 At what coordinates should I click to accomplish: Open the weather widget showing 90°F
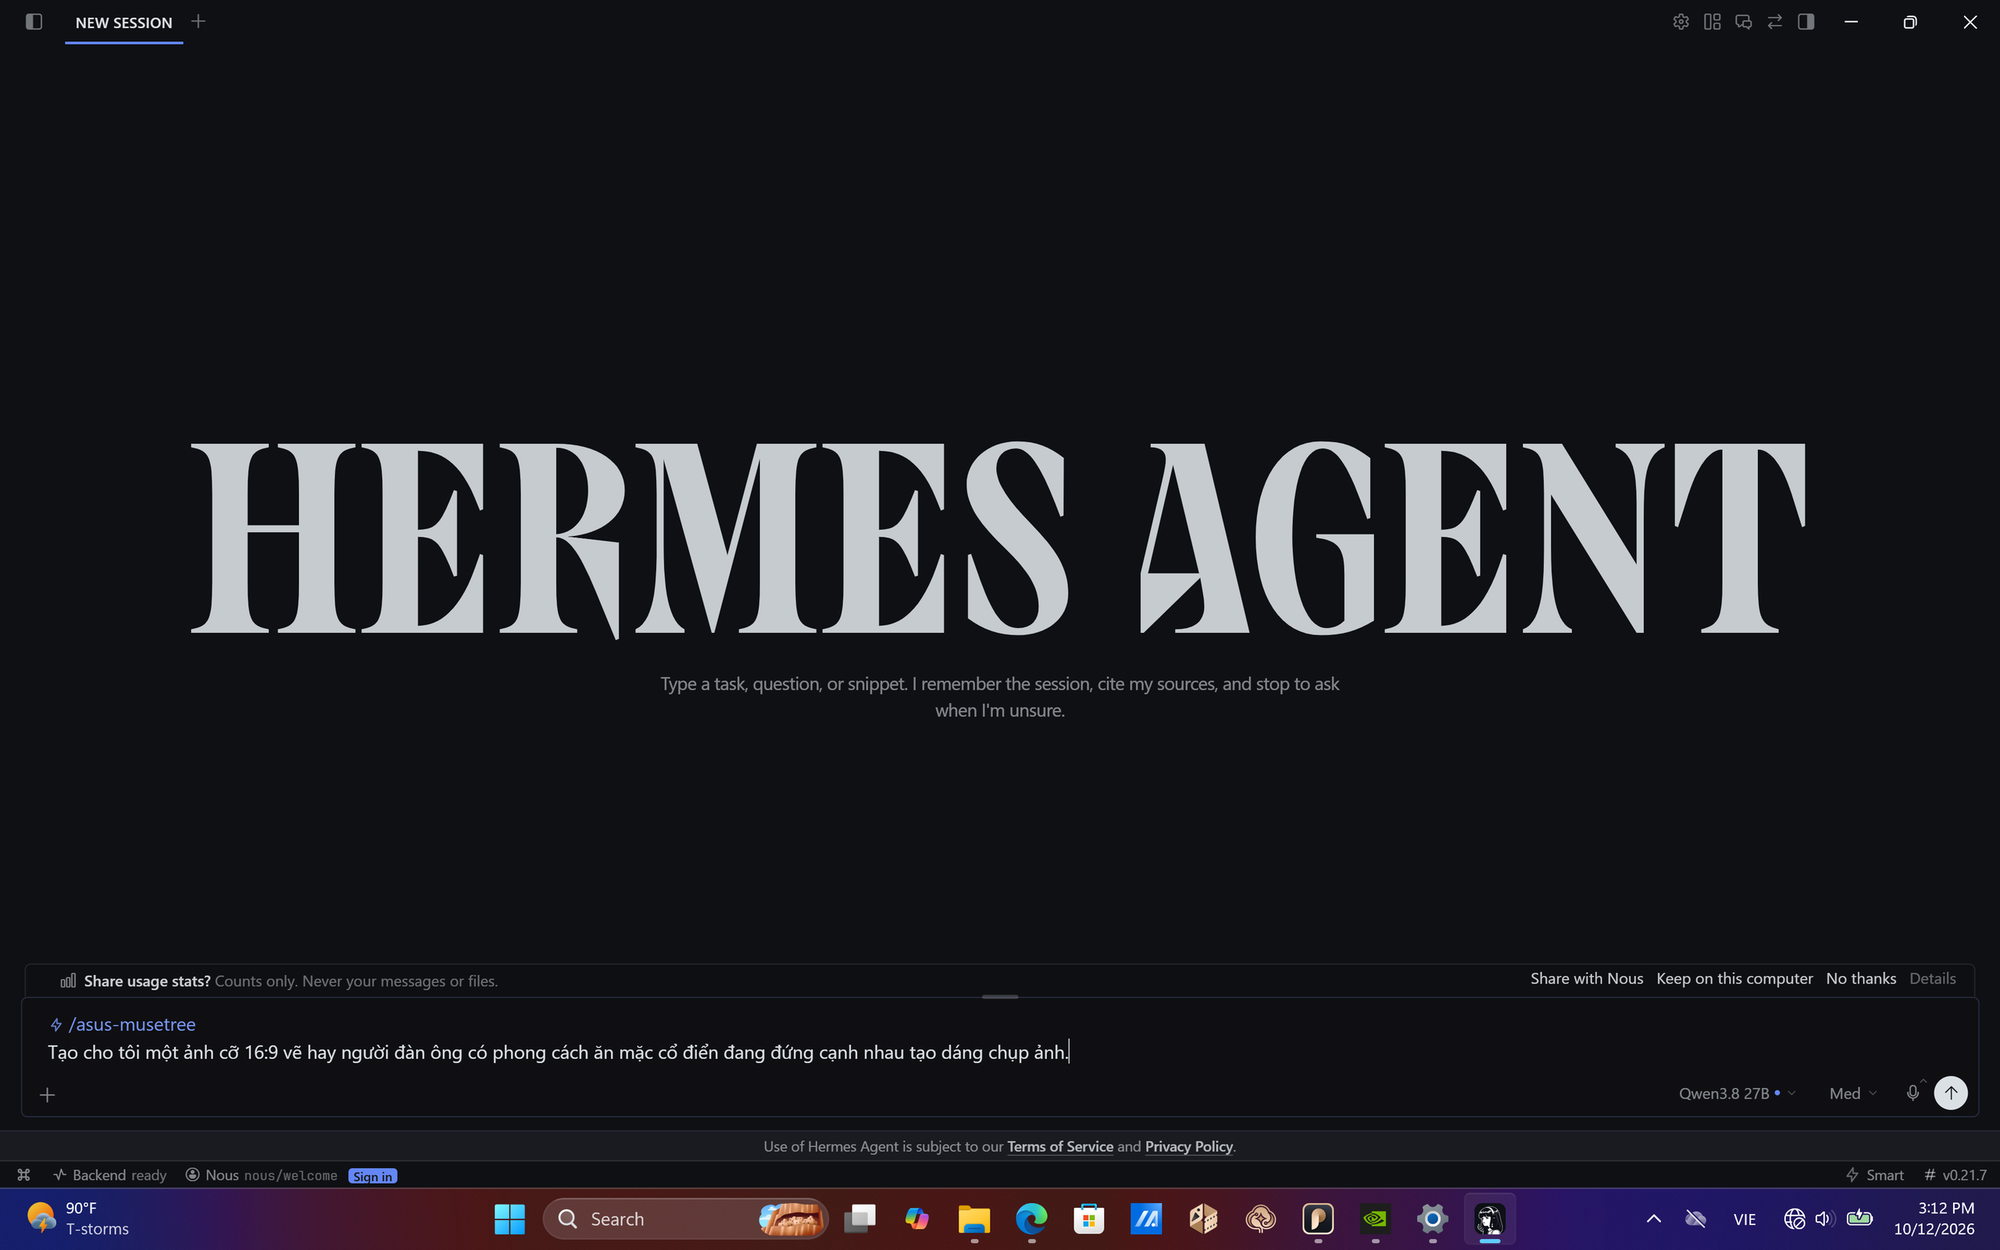click(x=79, y=1219)
